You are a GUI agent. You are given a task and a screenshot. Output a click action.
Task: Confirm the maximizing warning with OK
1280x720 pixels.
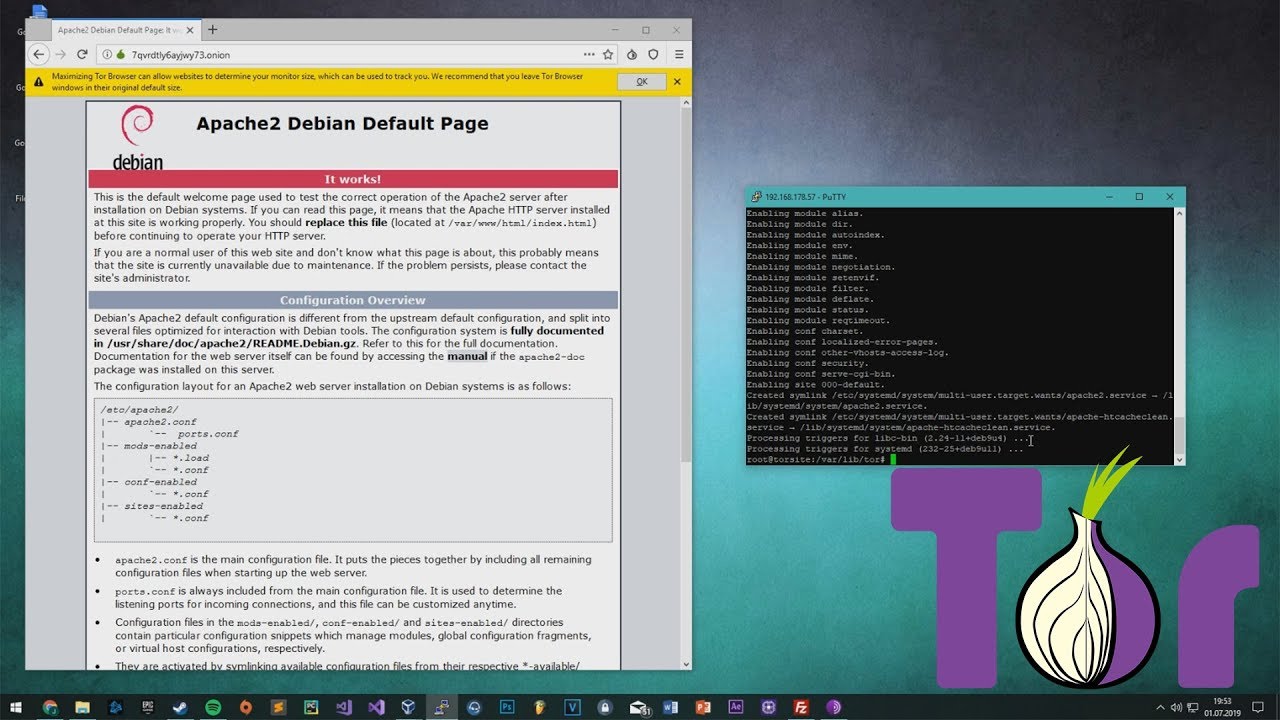point(642,81)
